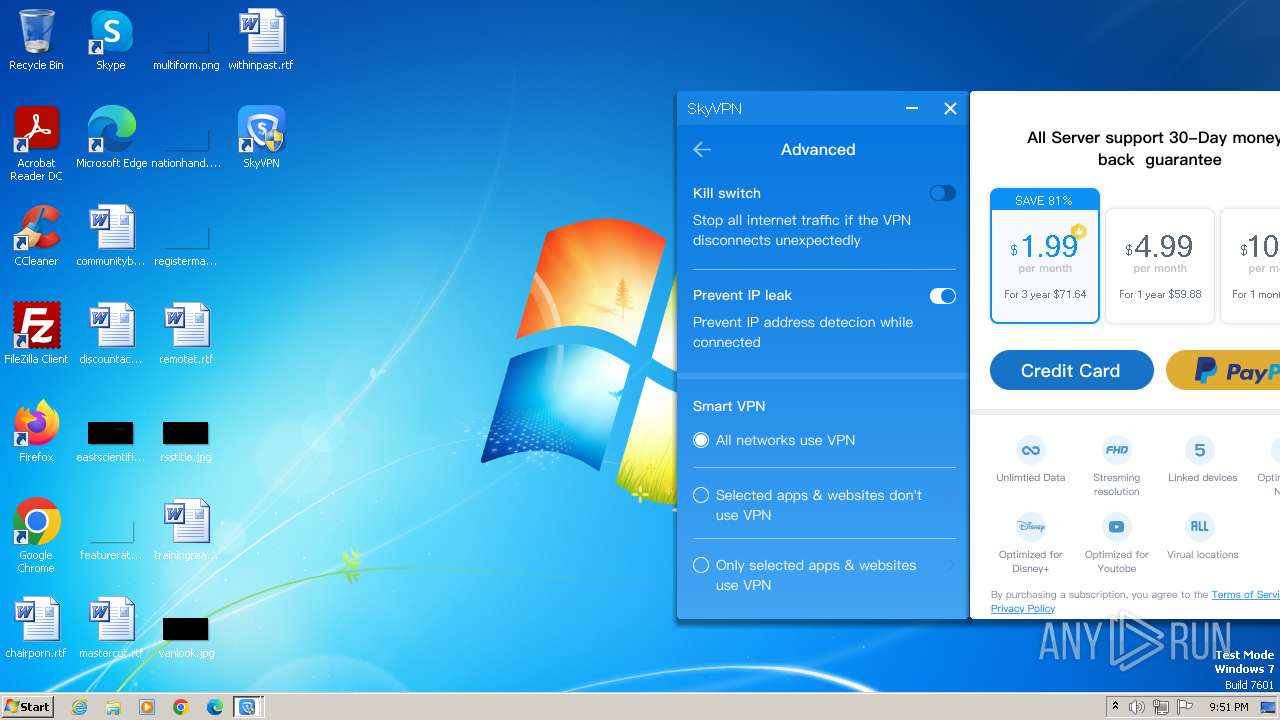1280x720 pixels.
Task: Select the $1.99 per month plan
Action: (1045, 256)
